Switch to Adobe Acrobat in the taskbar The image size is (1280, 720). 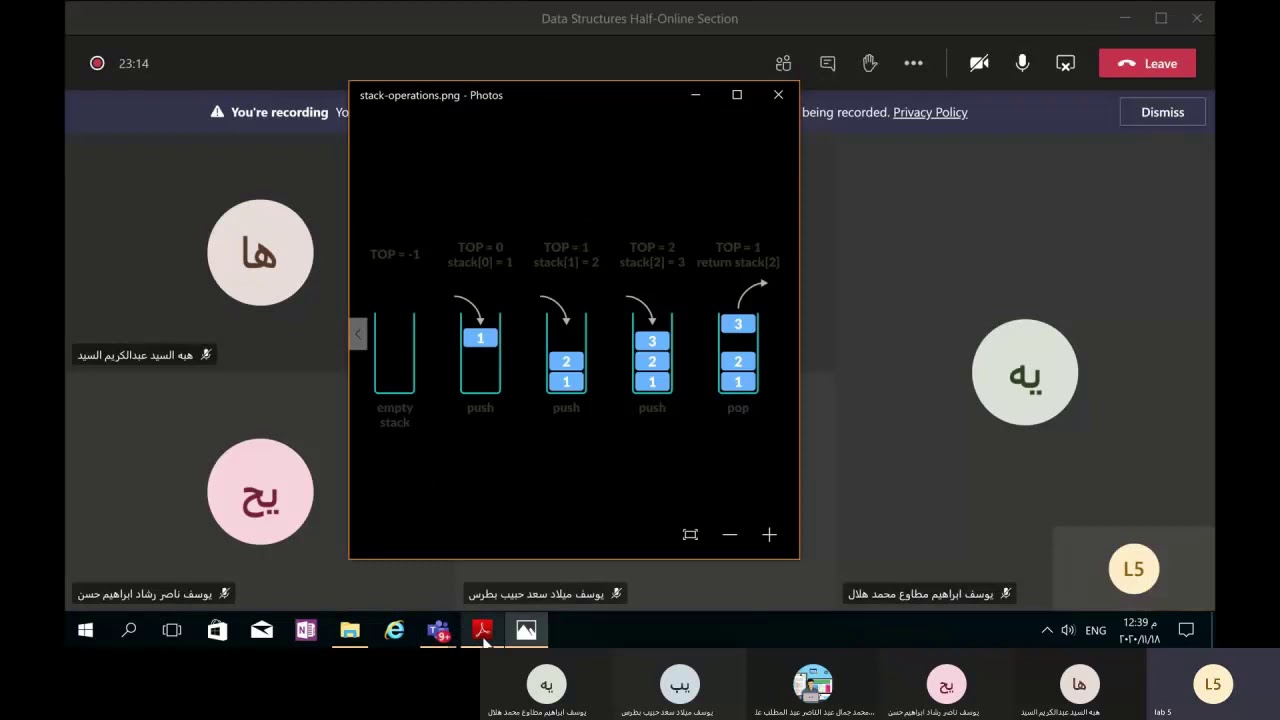click(482, 630)
